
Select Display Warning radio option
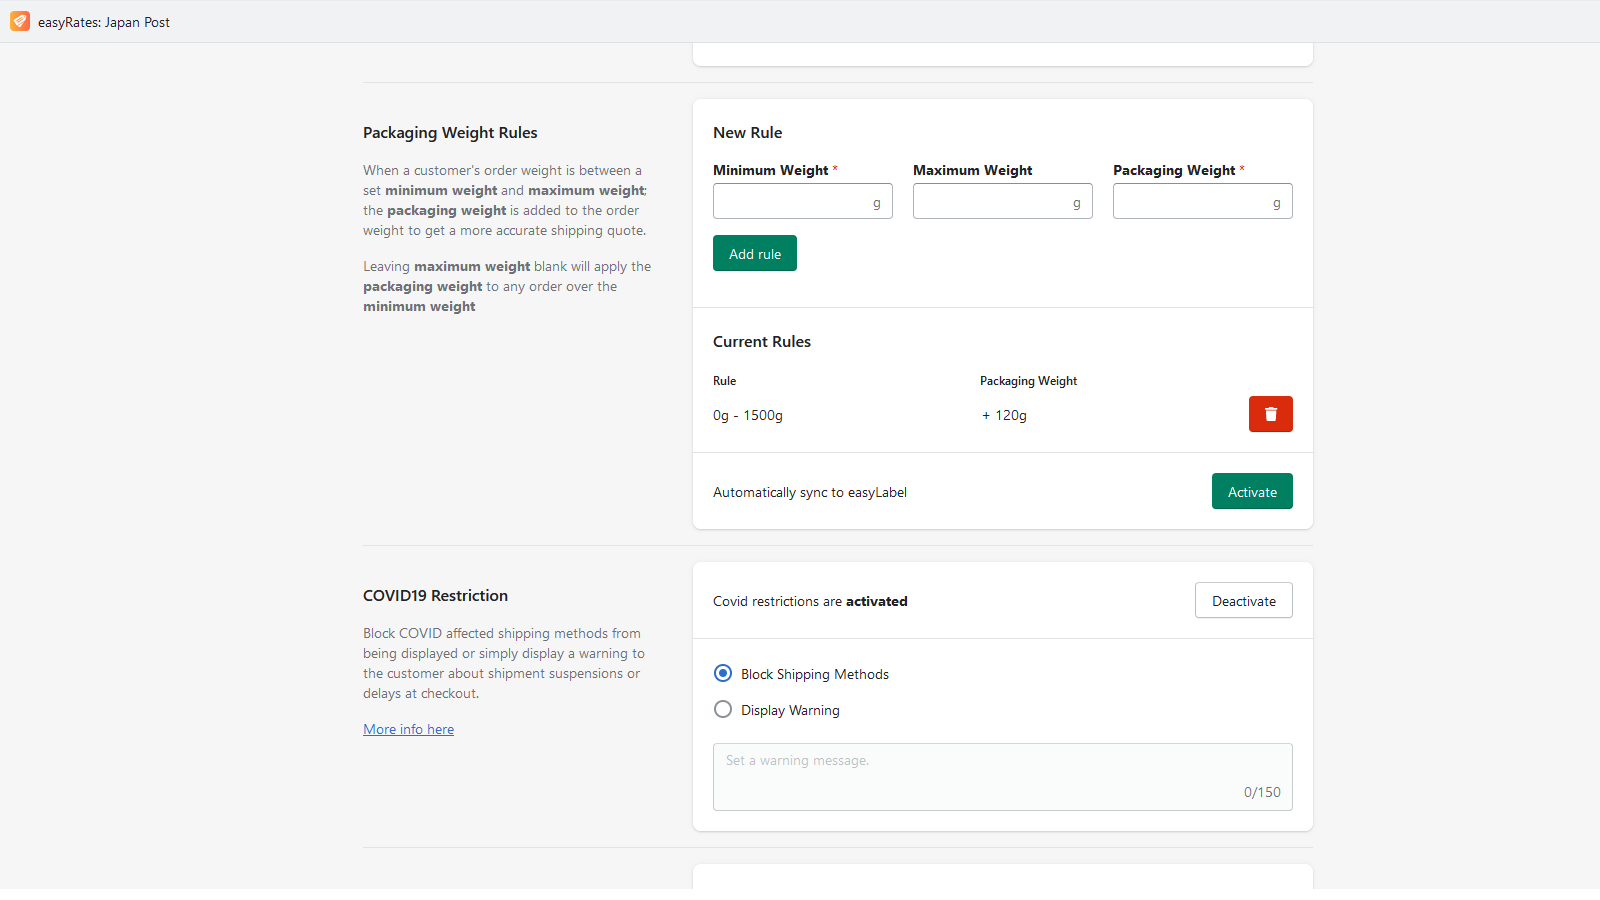click(723, 709)
